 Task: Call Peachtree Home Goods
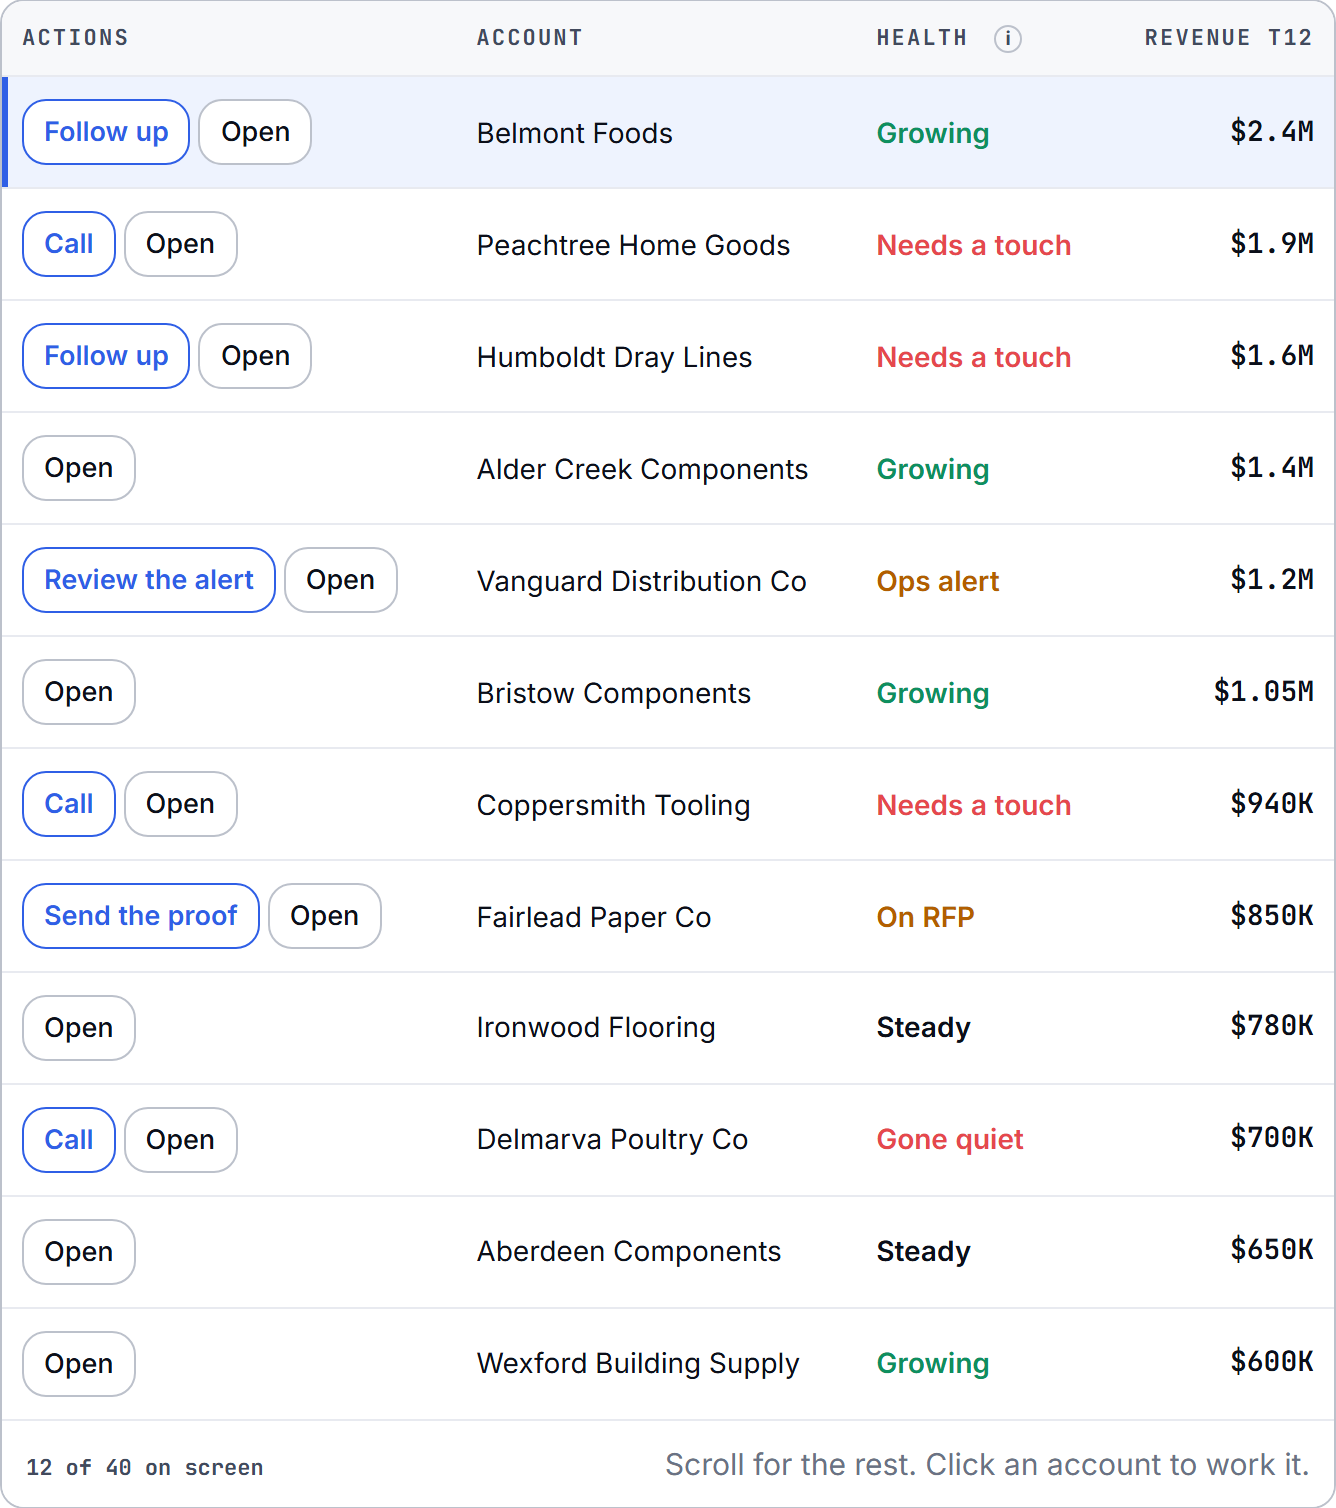click(69, 244)
